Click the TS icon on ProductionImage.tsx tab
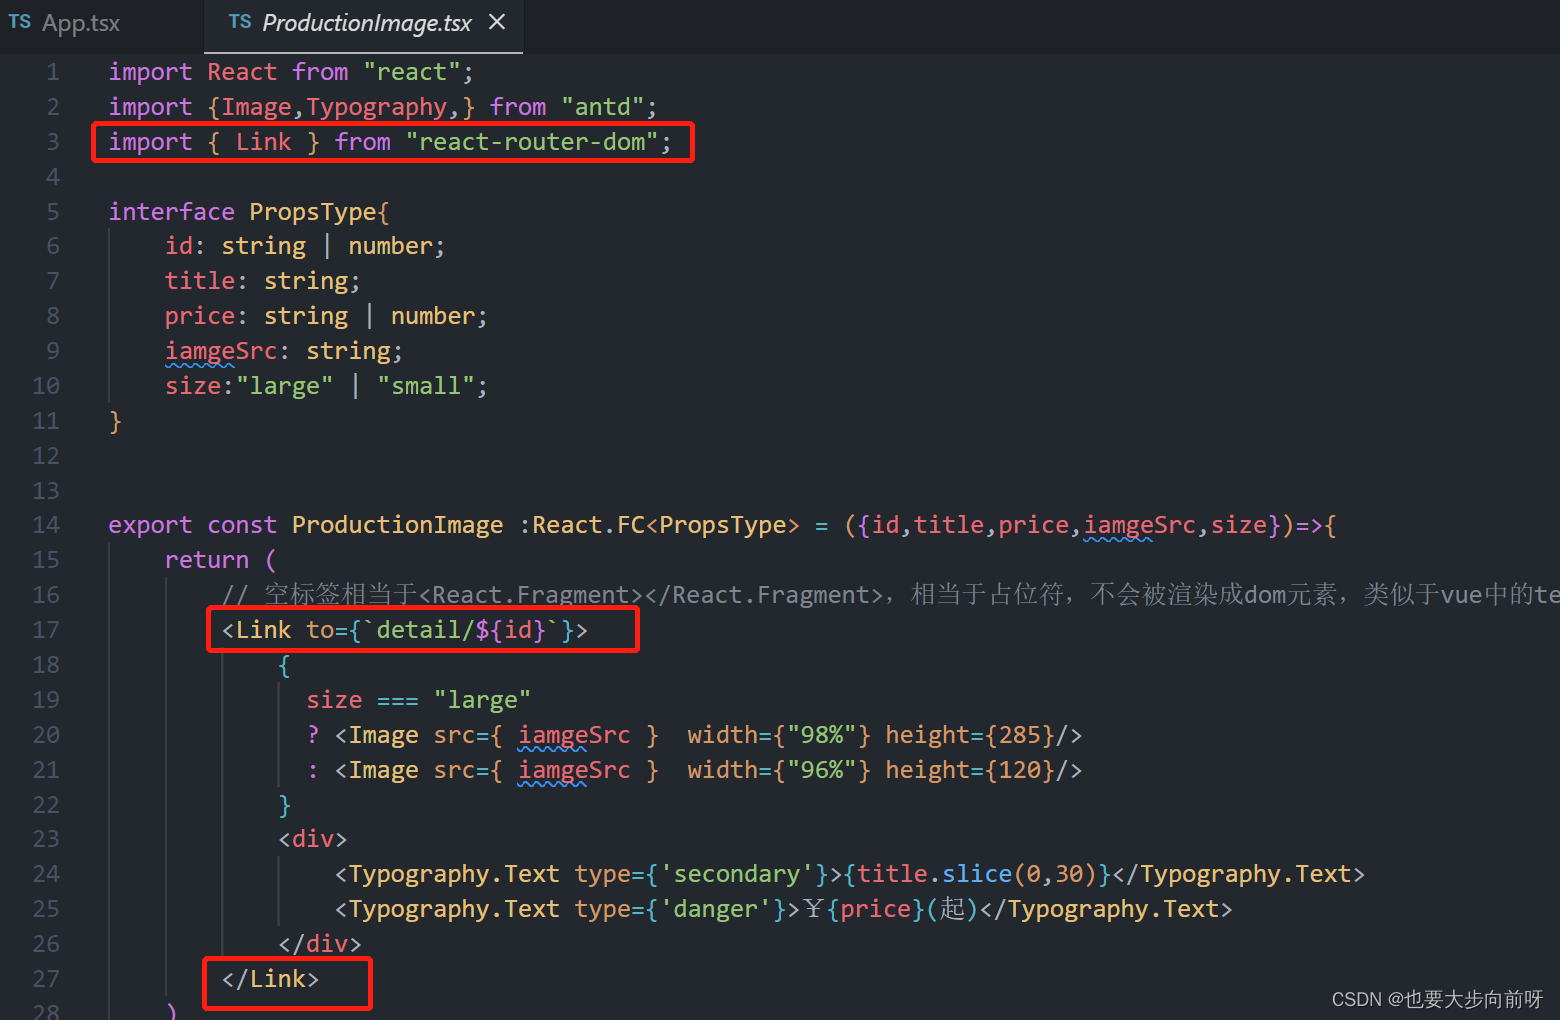1560x1020 pixels. 240,20
